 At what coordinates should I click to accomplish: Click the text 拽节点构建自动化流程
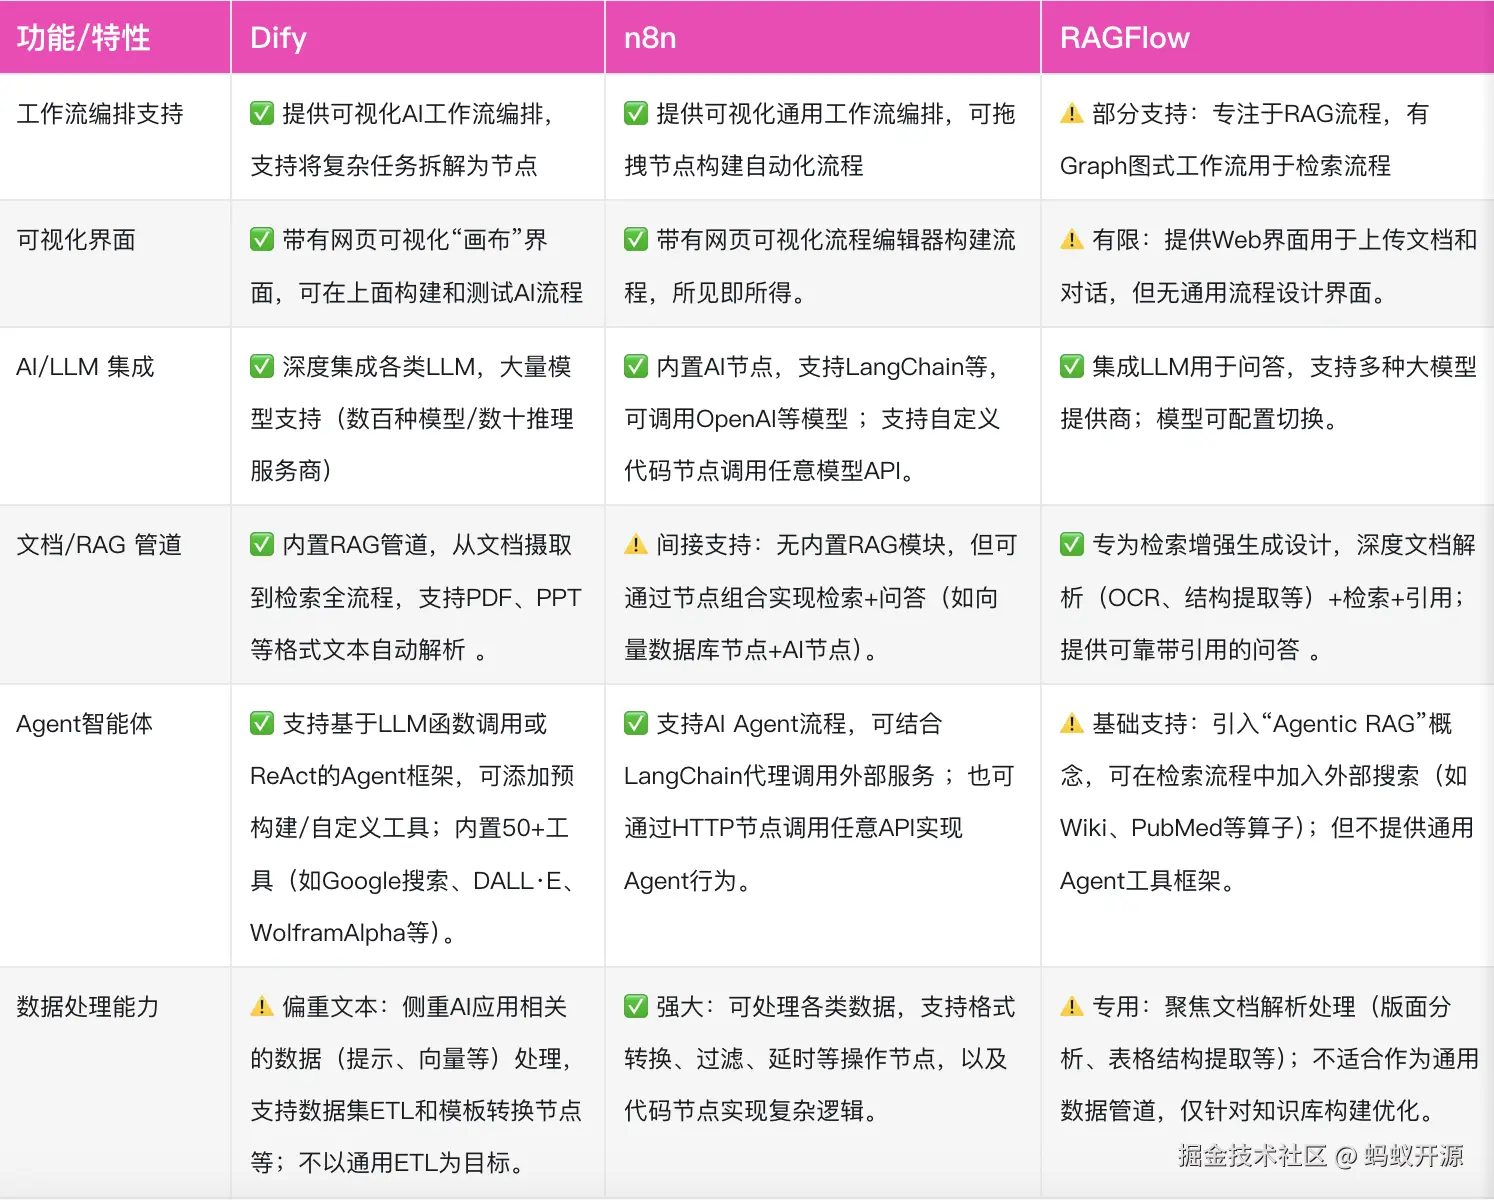tap(744, 166)
